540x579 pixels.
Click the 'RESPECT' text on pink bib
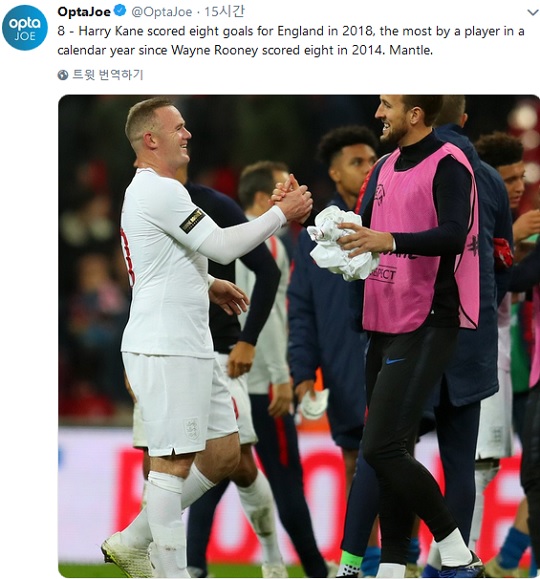382,275
